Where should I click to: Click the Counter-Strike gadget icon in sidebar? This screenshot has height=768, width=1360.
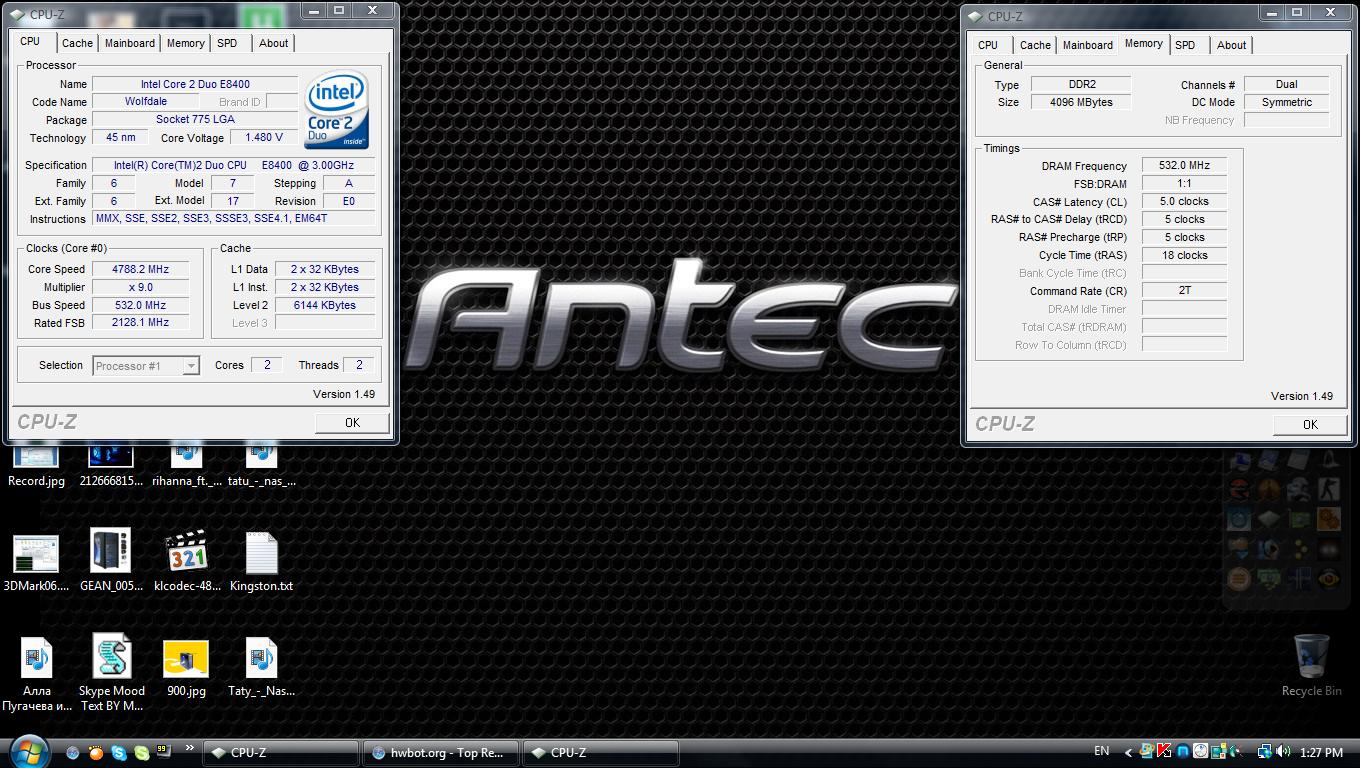1329,490
